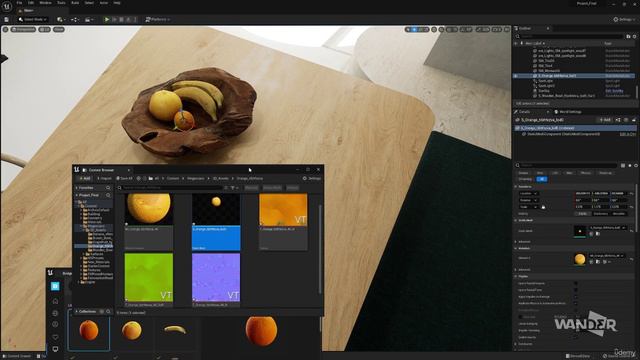This screenshot has width=640, height=360.
Task: Open the Window menu
Action: coord(45,3)
